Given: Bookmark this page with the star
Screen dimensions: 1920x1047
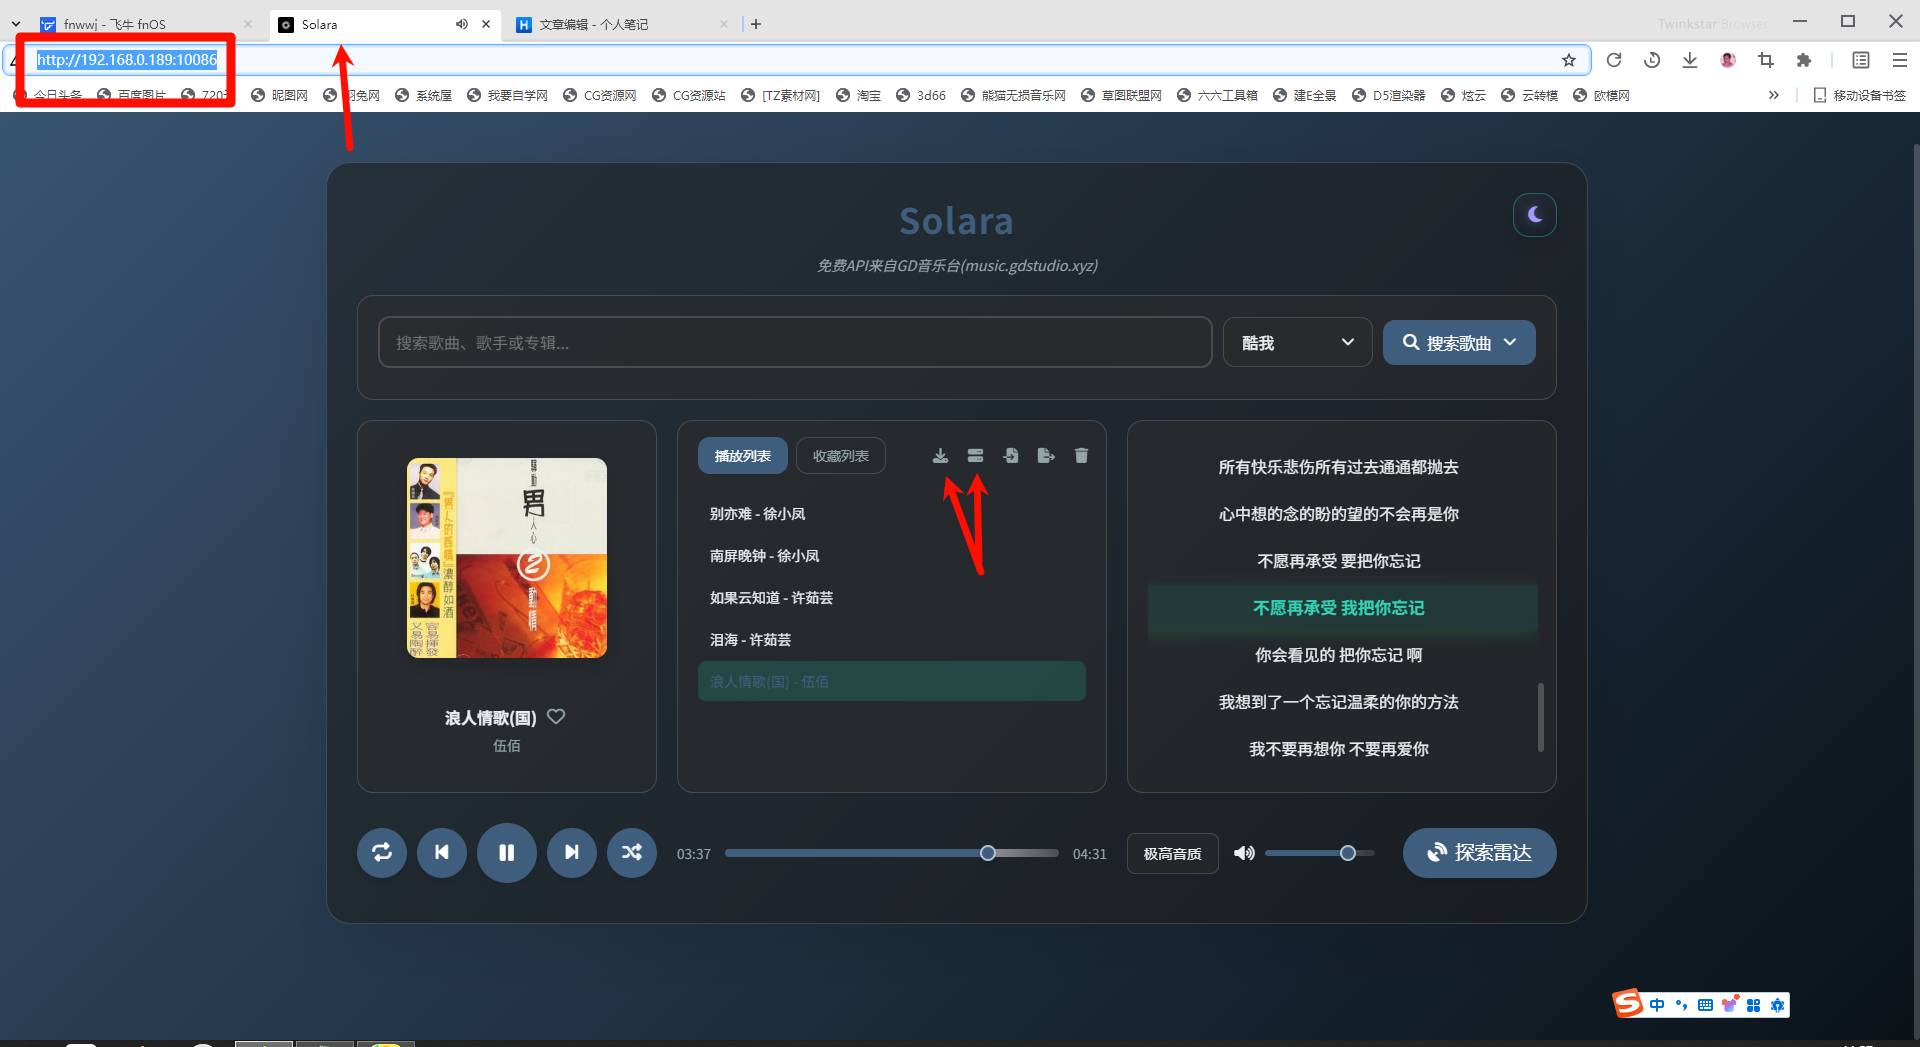Looking at the screenshot, I should 1569,60.
